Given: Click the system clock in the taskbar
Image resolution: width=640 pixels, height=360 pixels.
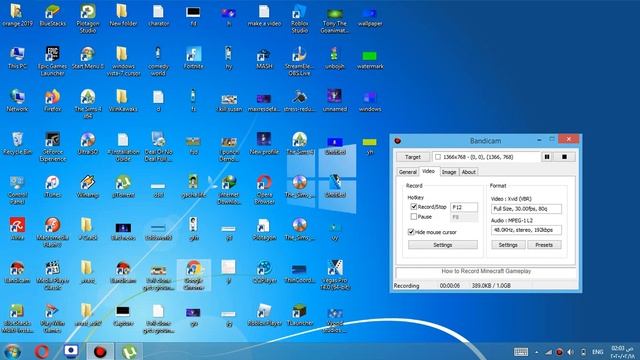Looking at the screenshot, I should [622, 352].
